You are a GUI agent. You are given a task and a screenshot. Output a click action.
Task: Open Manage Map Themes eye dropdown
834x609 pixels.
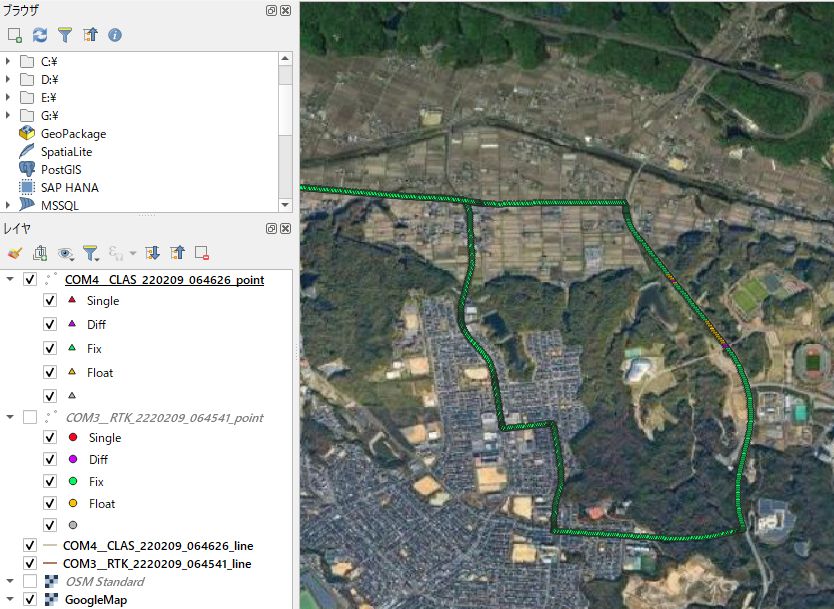67,253
